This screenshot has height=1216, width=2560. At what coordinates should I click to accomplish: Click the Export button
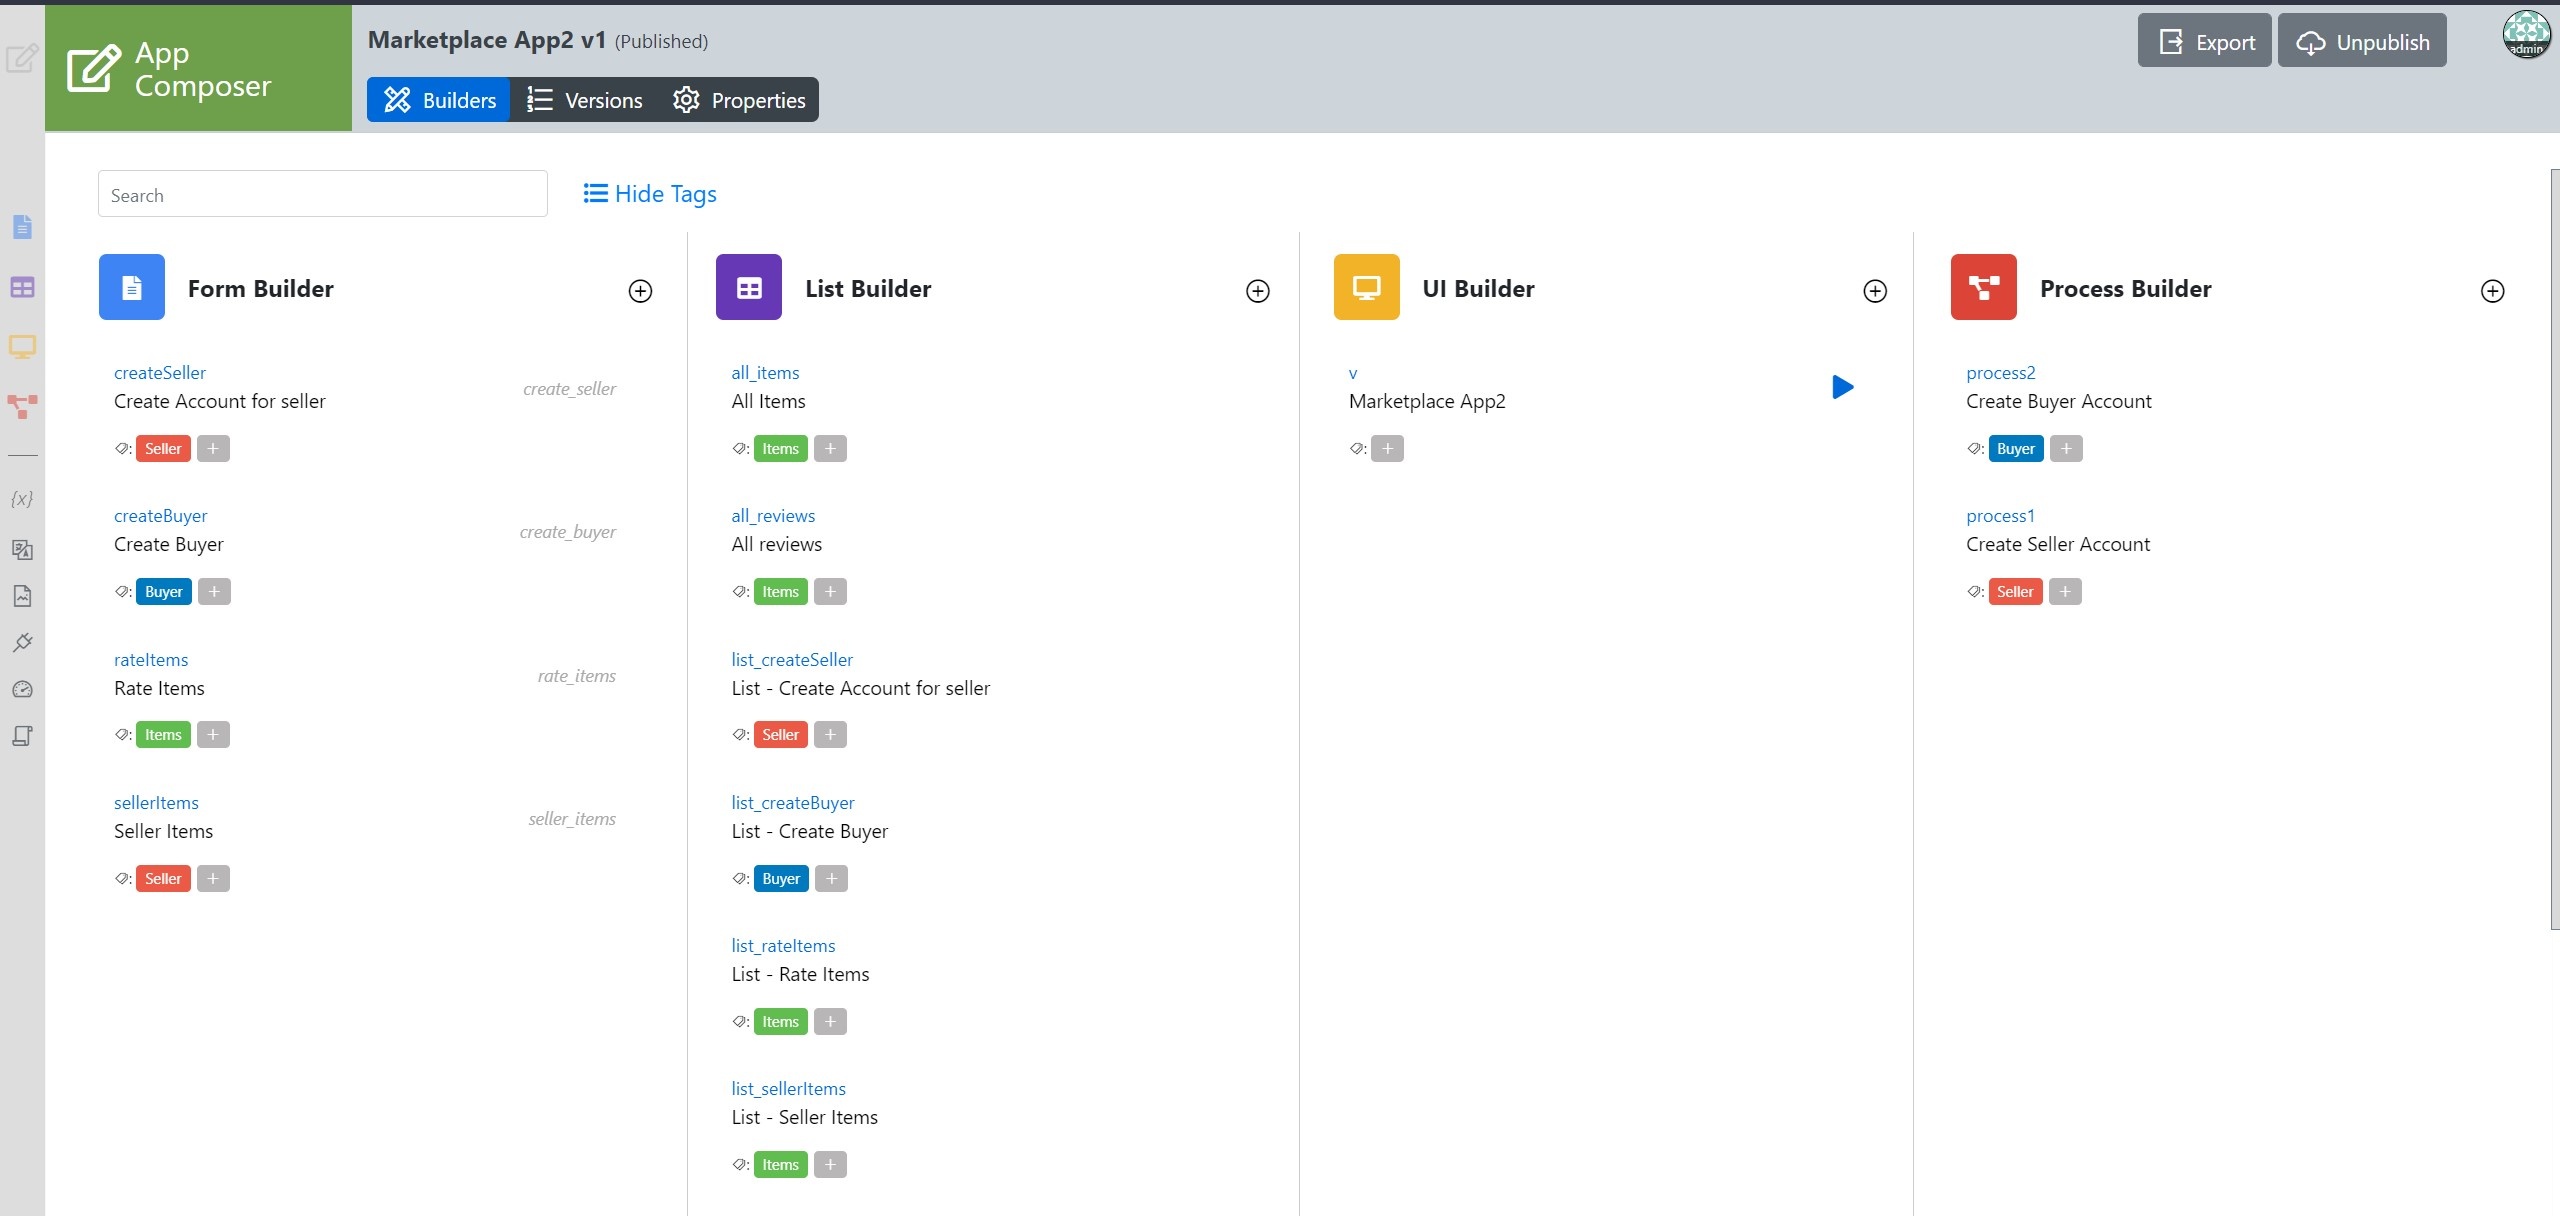click(2205, 41)
